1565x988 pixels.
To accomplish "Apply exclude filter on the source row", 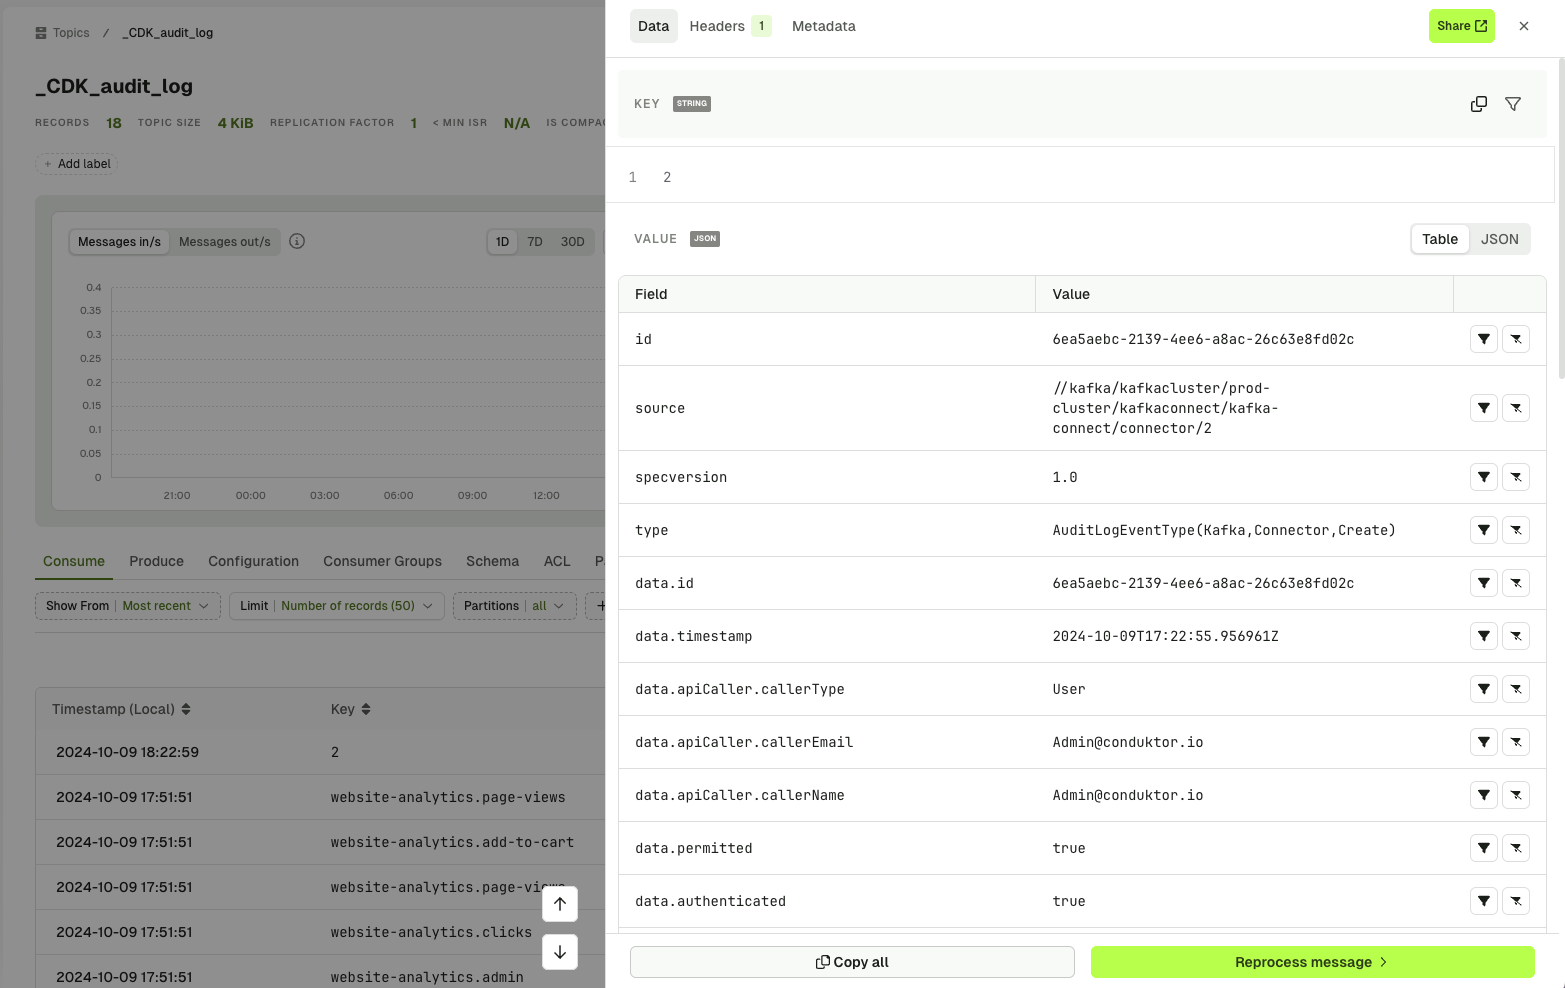I will (1516, 408).
